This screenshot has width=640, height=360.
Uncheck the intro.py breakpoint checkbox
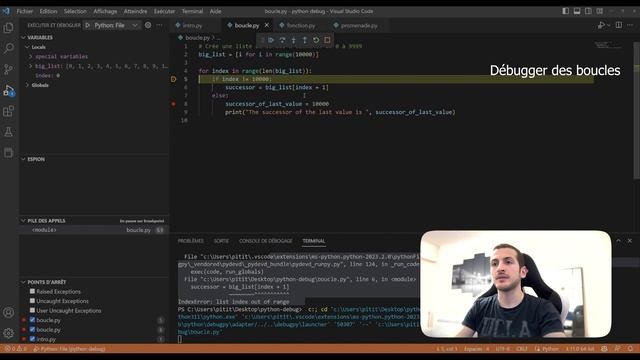pyautogui.click(x=32, y=339)
